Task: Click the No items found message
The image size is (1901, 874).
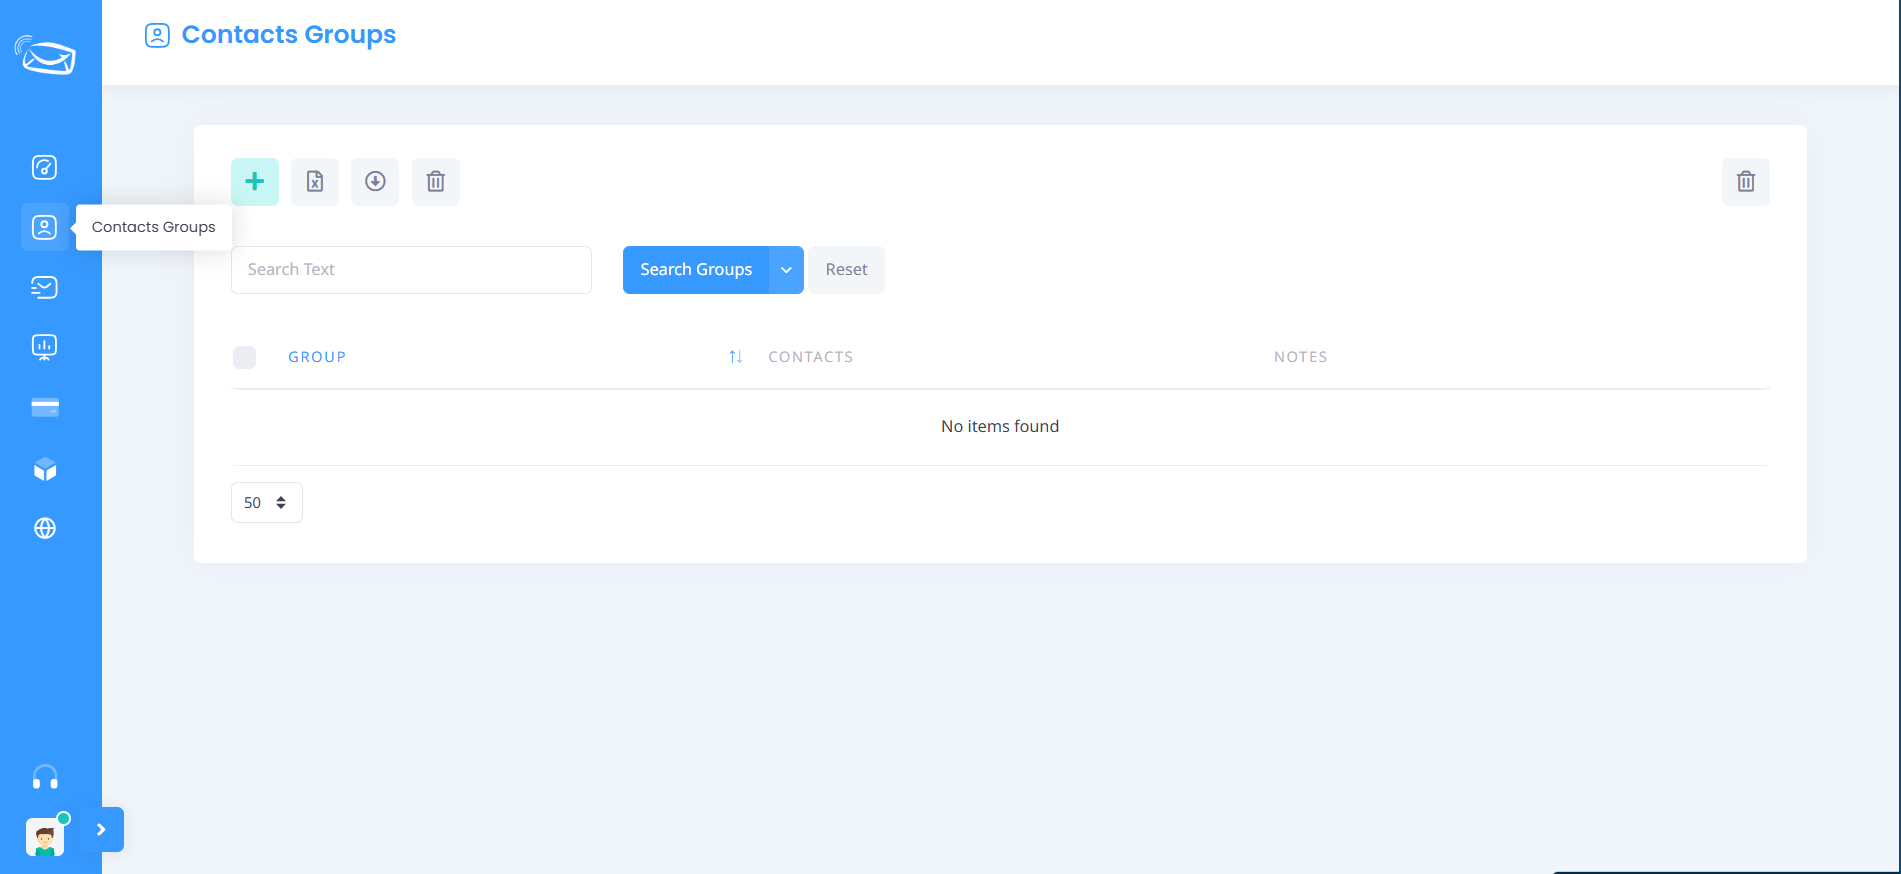Action: [x=1000, y=427]
